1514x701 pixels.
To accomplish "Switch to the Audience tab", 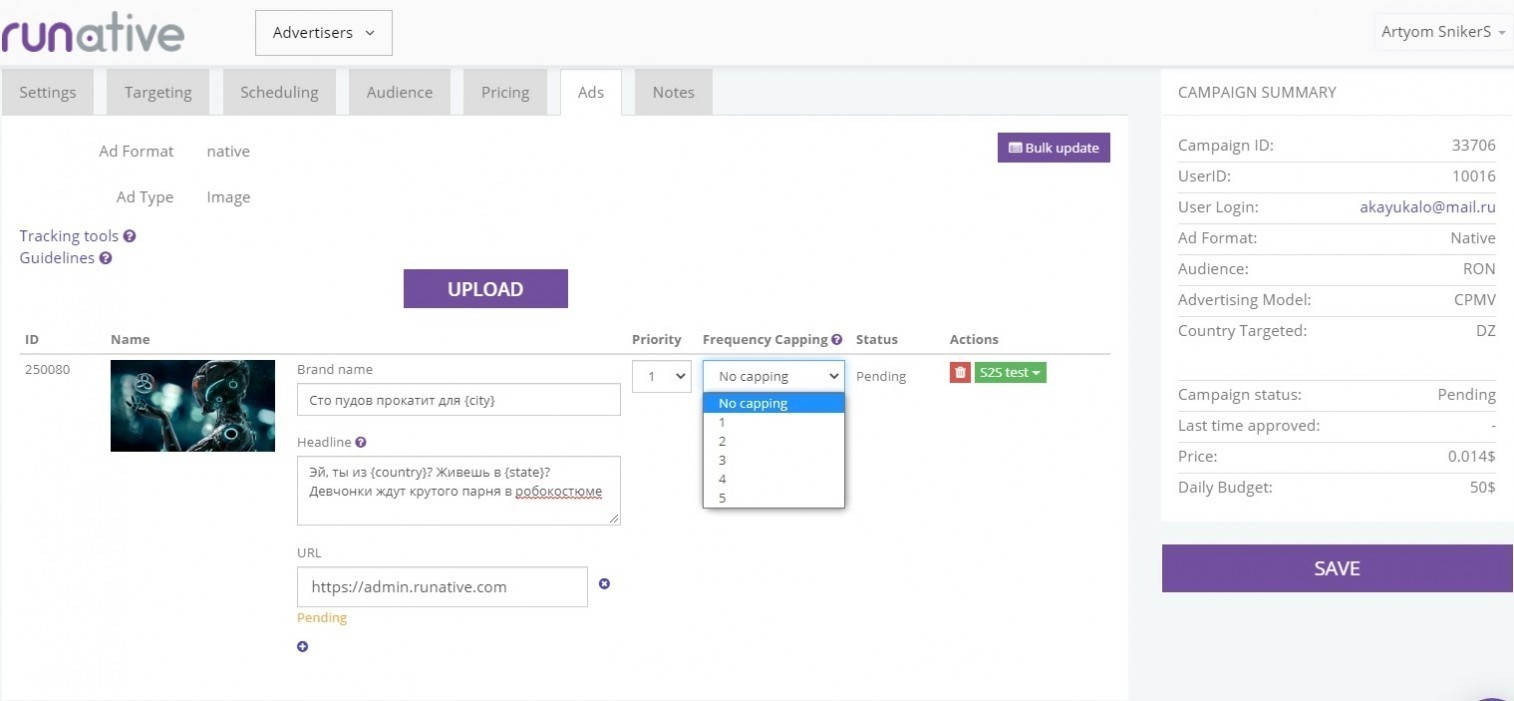I will pyautogui.click(x=400, y=92).
